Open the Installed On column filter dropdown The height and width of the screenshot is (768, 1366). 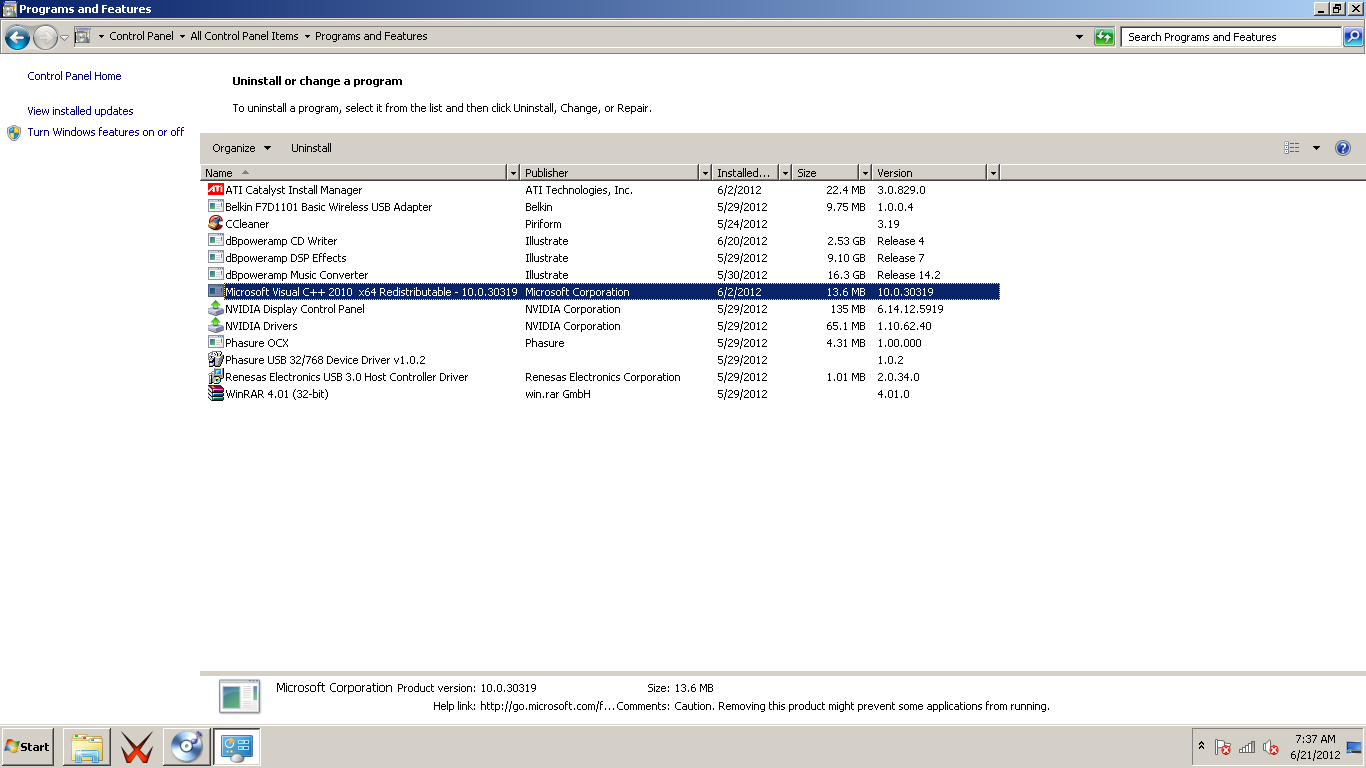pos(785,173)
